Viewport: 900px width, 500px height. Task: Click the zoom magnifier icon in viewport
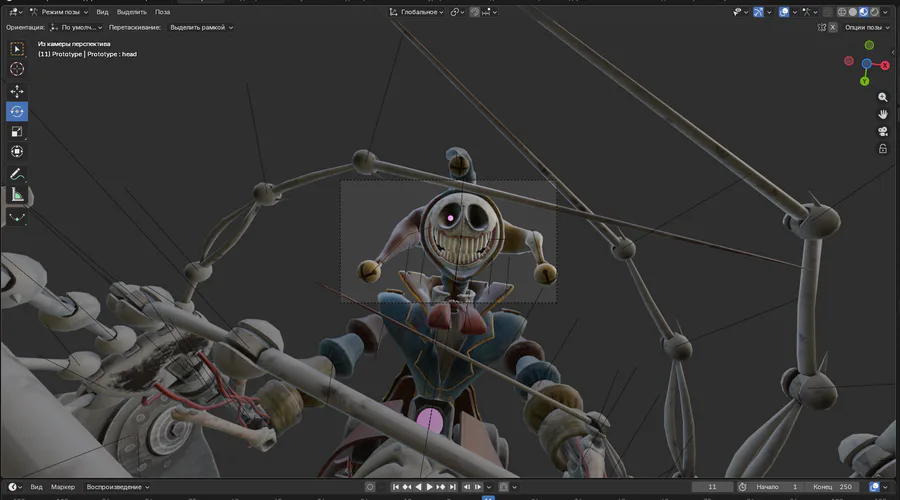[x=883, y=98]
